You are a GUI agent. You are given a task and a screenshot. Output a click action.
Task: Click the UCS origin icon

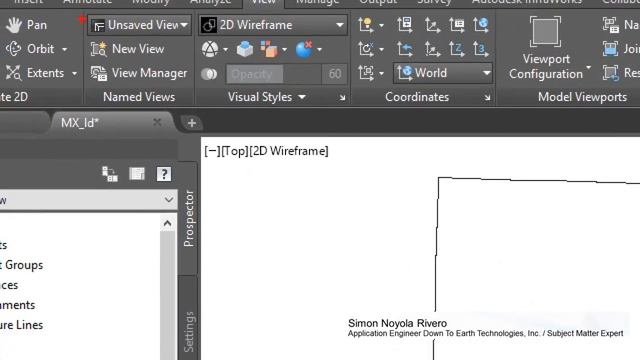432,25
